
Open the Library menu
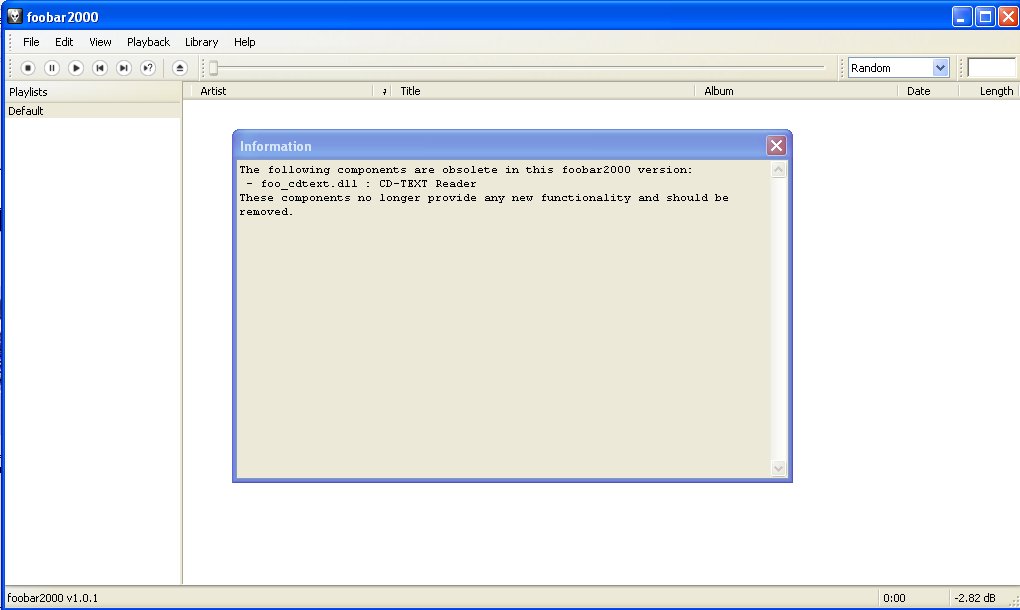click(201, 42)
